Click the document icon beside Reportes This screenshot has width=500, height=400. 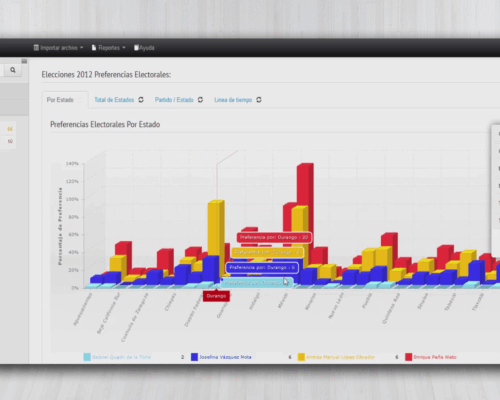click(x=94, y=48)
